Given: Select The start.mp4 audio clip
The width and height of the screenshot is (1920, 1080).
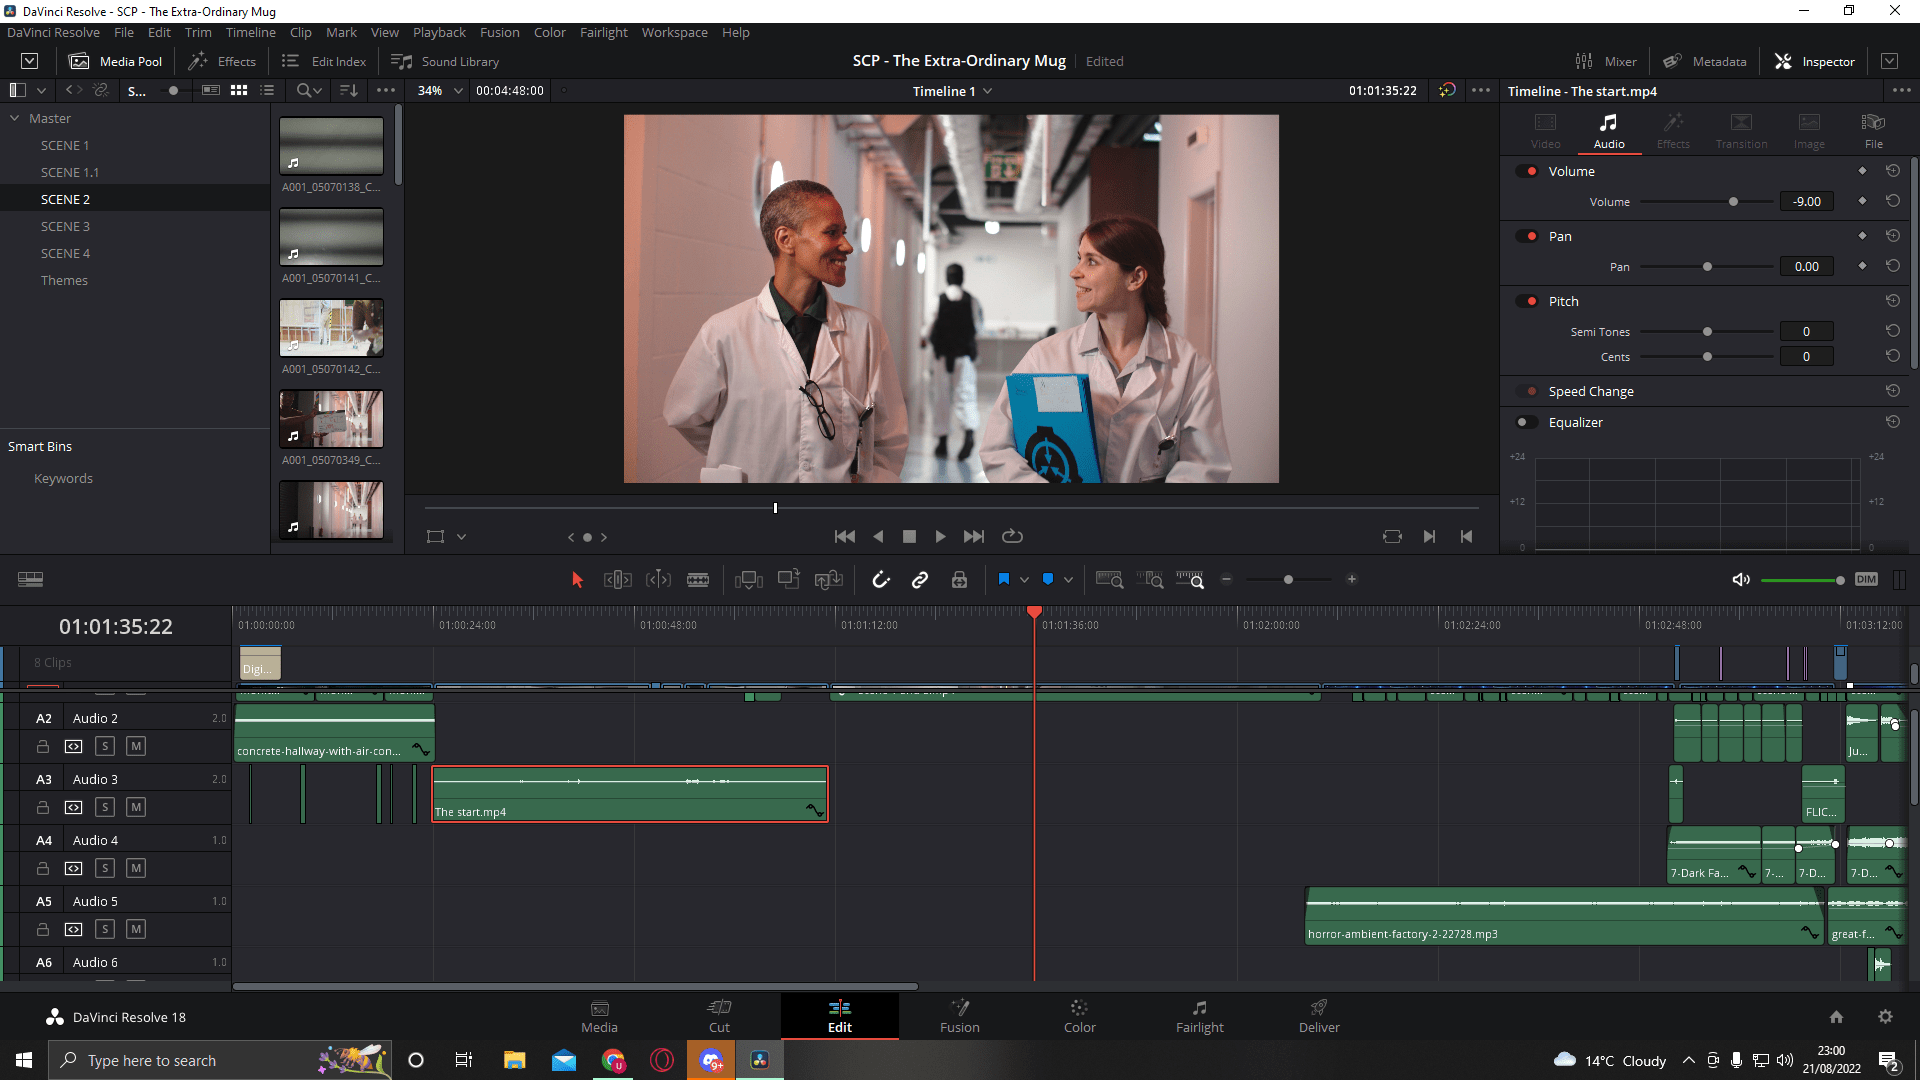Looking at the screenshot, I should (x=630, y=795).
